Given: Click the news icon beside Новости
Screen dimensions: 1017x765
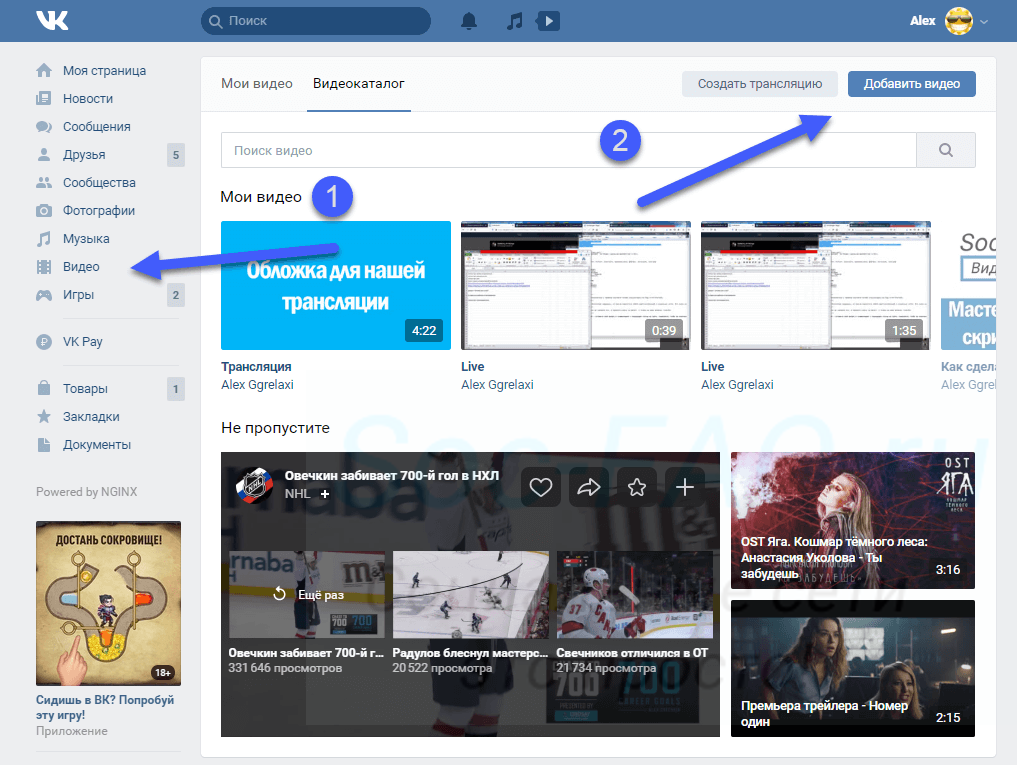Looking at the screenshot, I should pos(43,98).
